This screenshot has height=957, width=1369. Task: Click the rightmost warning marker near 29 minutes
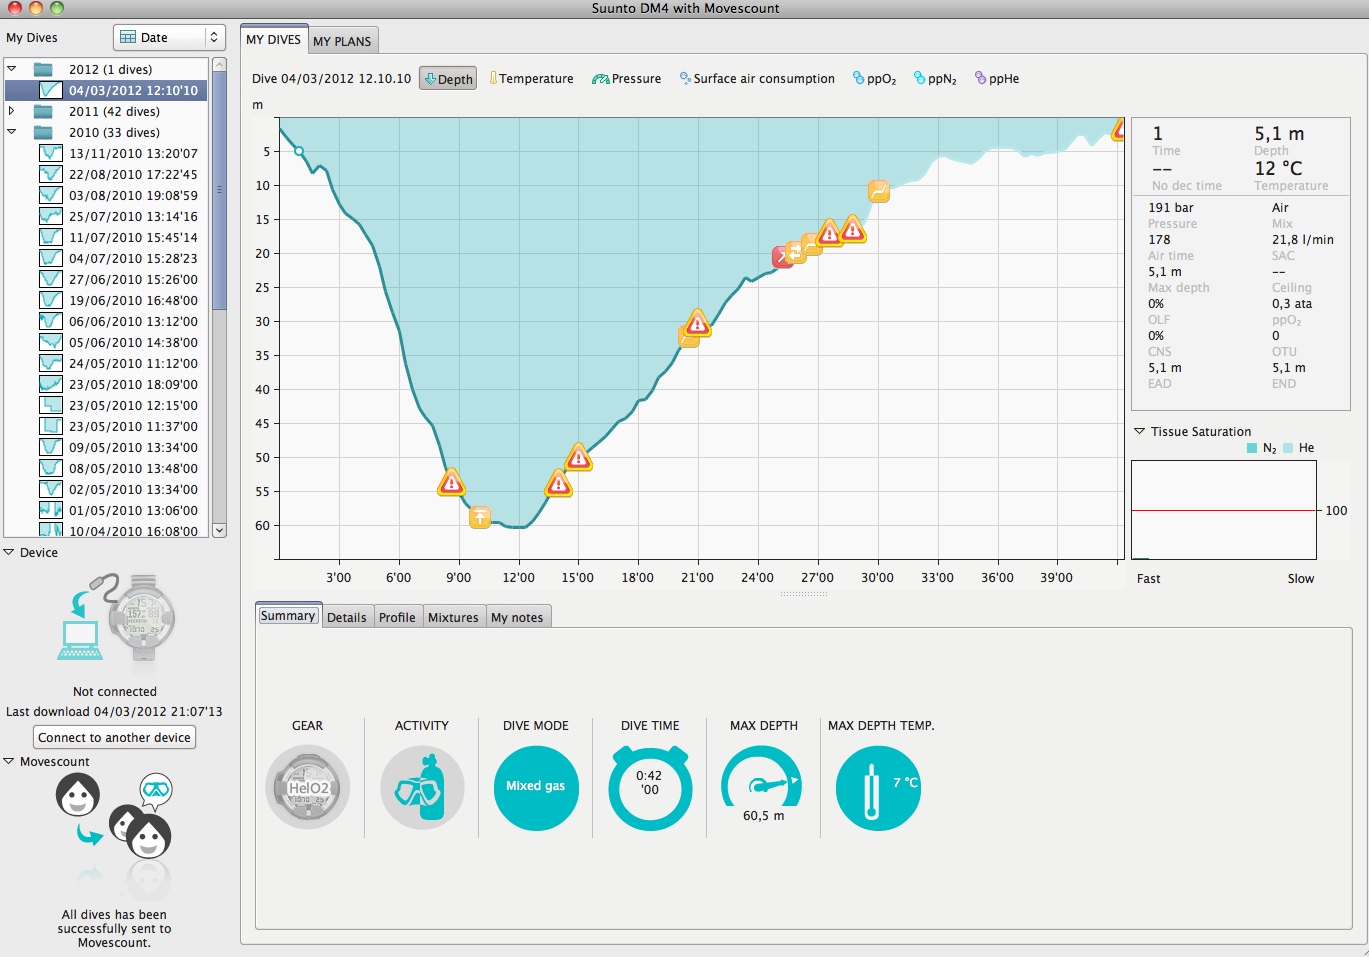pyautogui.click(x=853, y=229)
